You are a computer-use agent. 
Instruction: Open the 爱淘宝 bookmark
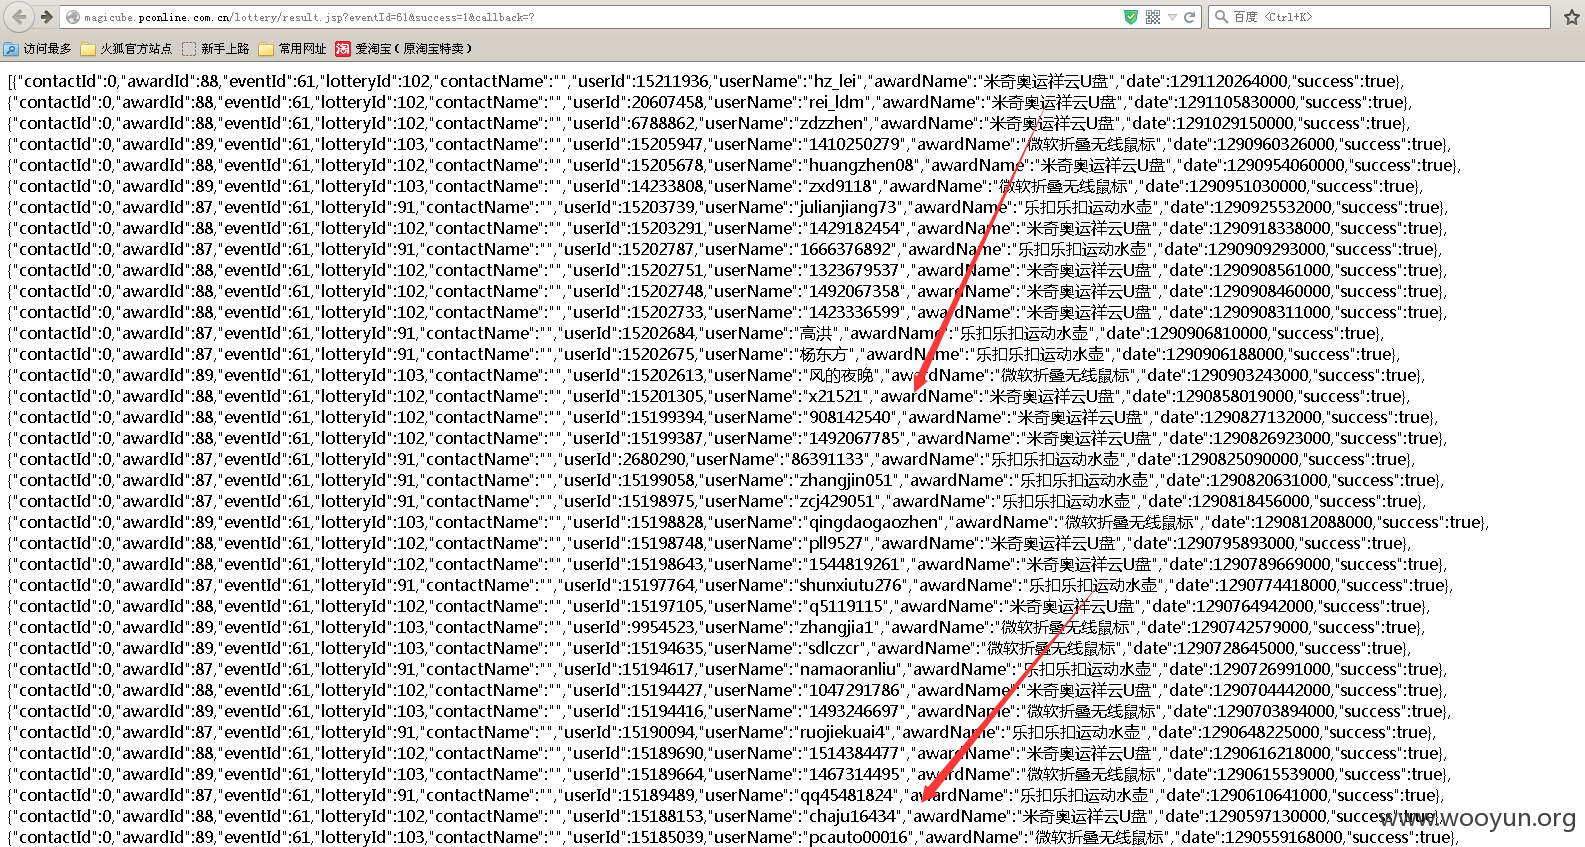(404, 48)
